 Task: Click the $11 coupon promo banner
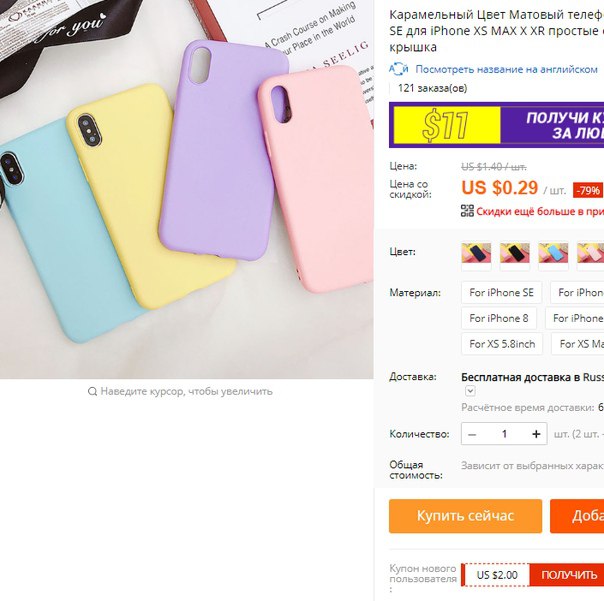pos(497,125)
